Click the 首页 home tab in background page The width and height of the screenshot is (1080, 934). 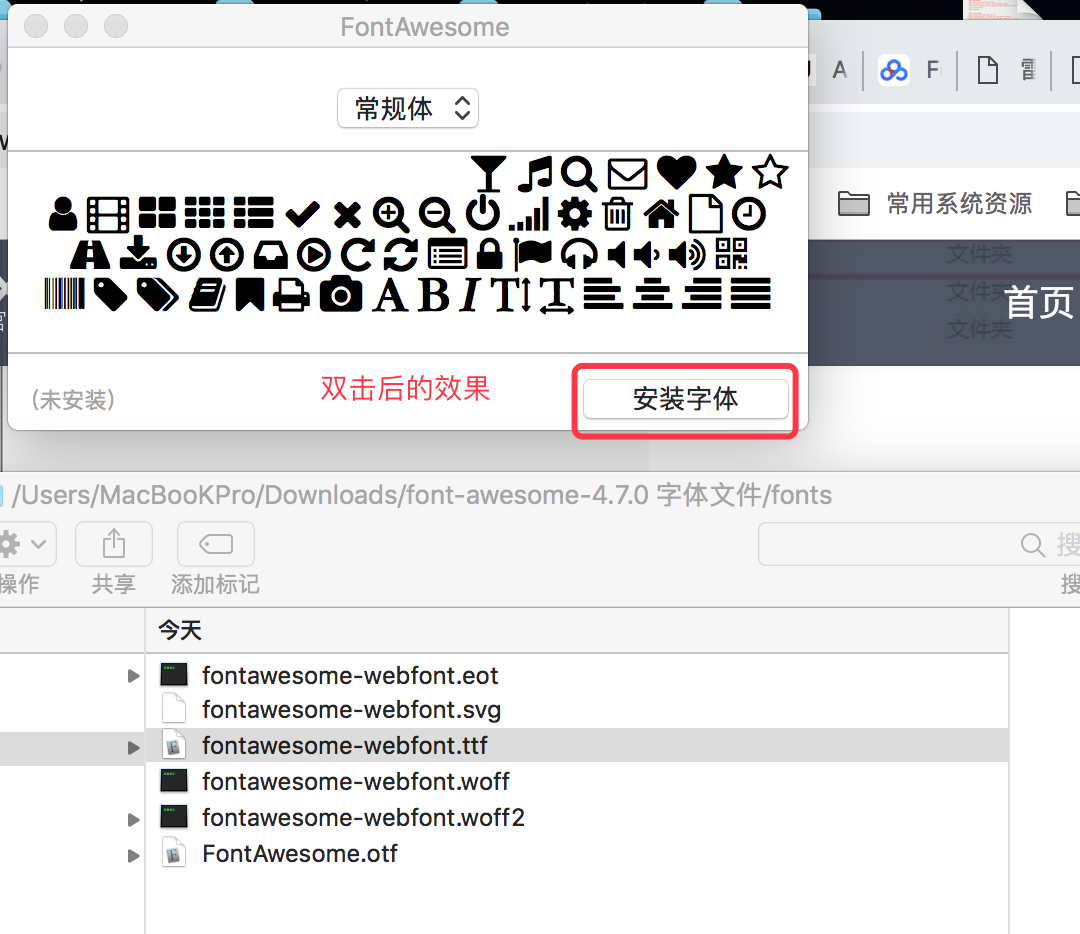click(1039, 302)
